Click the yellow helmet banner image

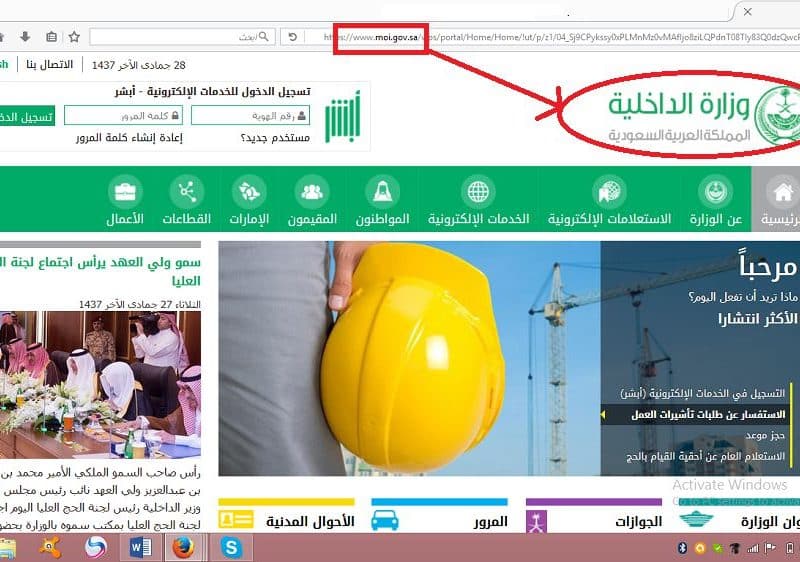(x=410, y=358)
